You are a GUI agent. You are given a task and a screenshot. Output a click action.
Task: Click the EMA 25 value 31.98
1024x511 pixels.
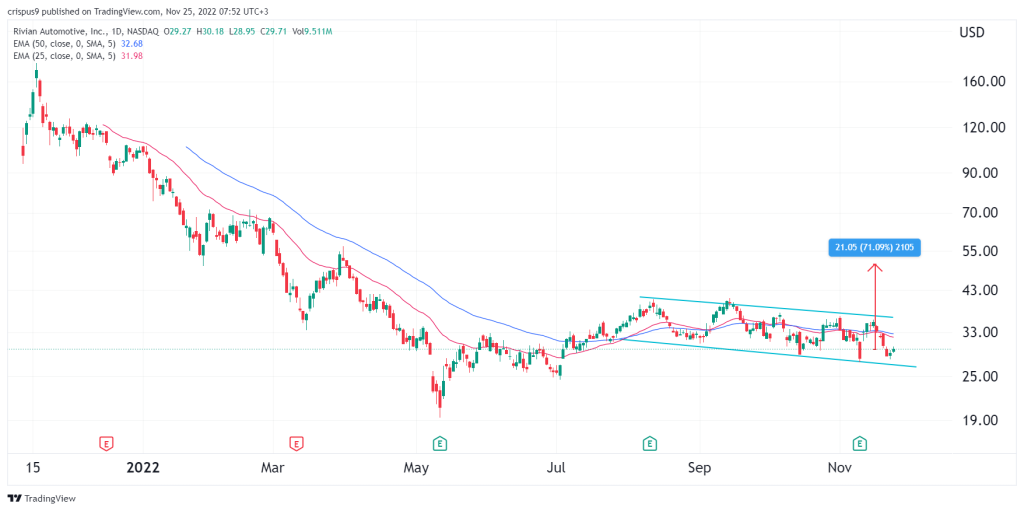click(x=132, y=54)
